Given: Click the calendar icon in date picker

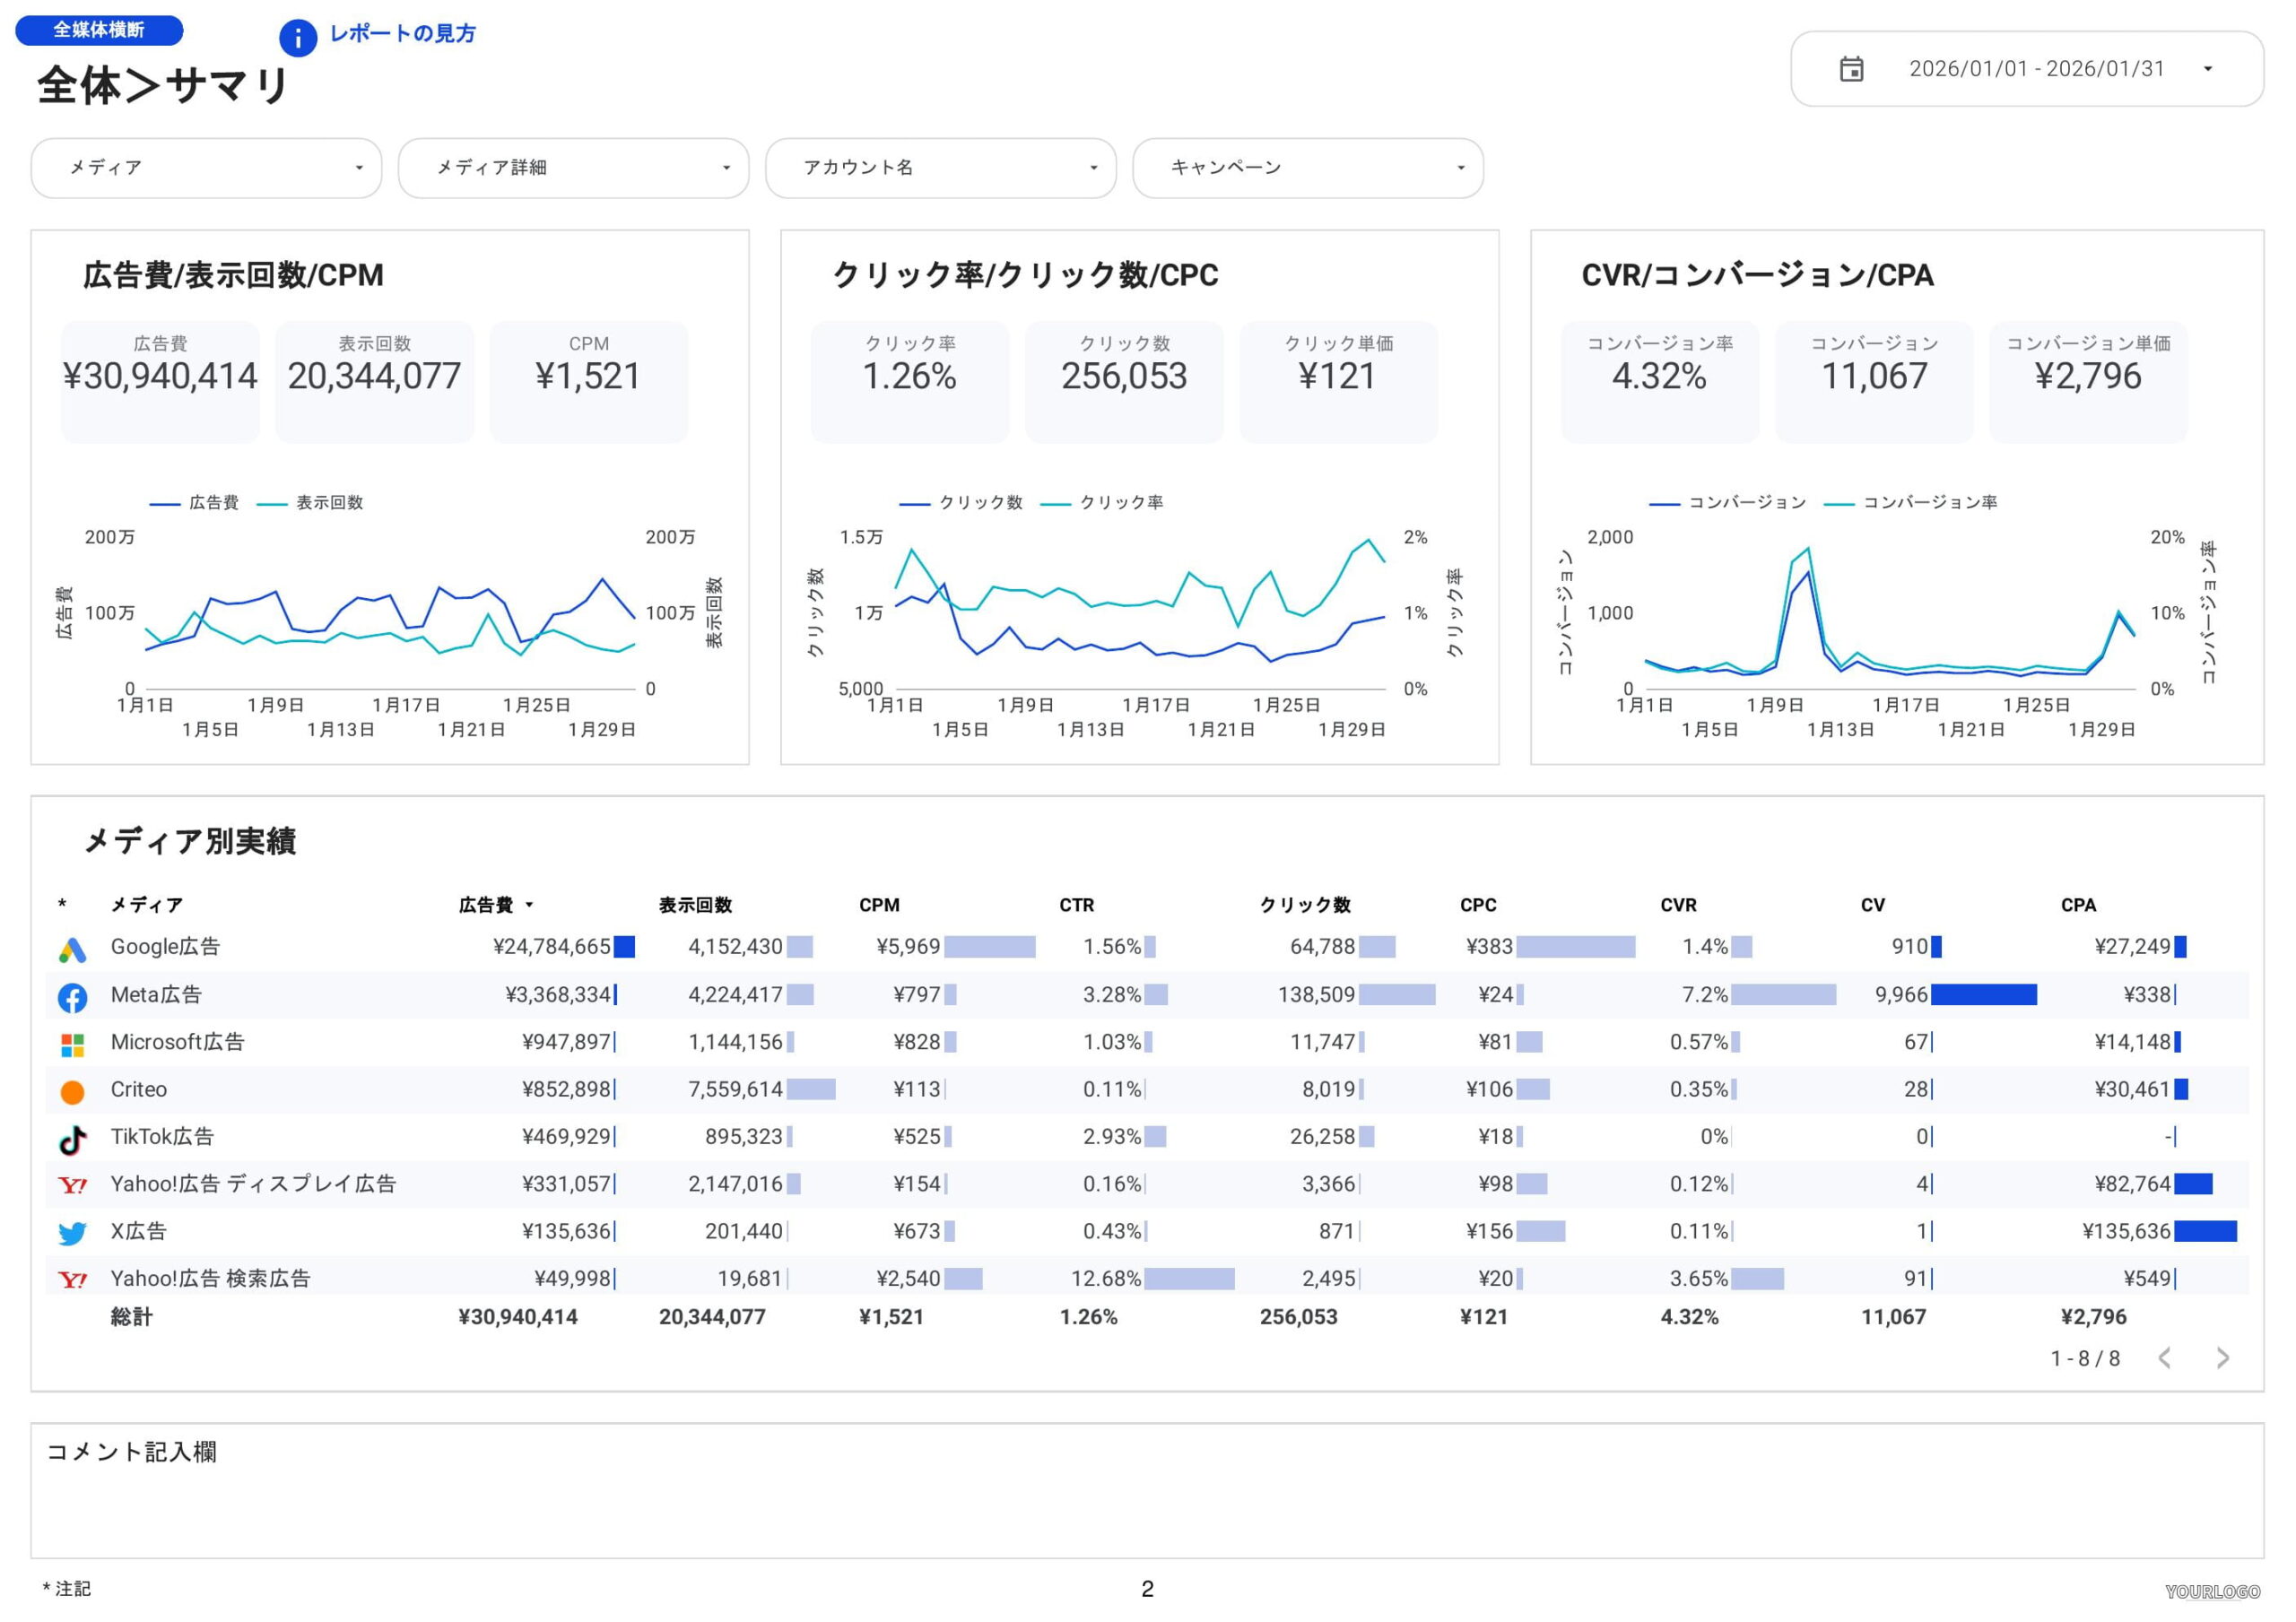Looking at the screenshot, I should pos(1851,69).
